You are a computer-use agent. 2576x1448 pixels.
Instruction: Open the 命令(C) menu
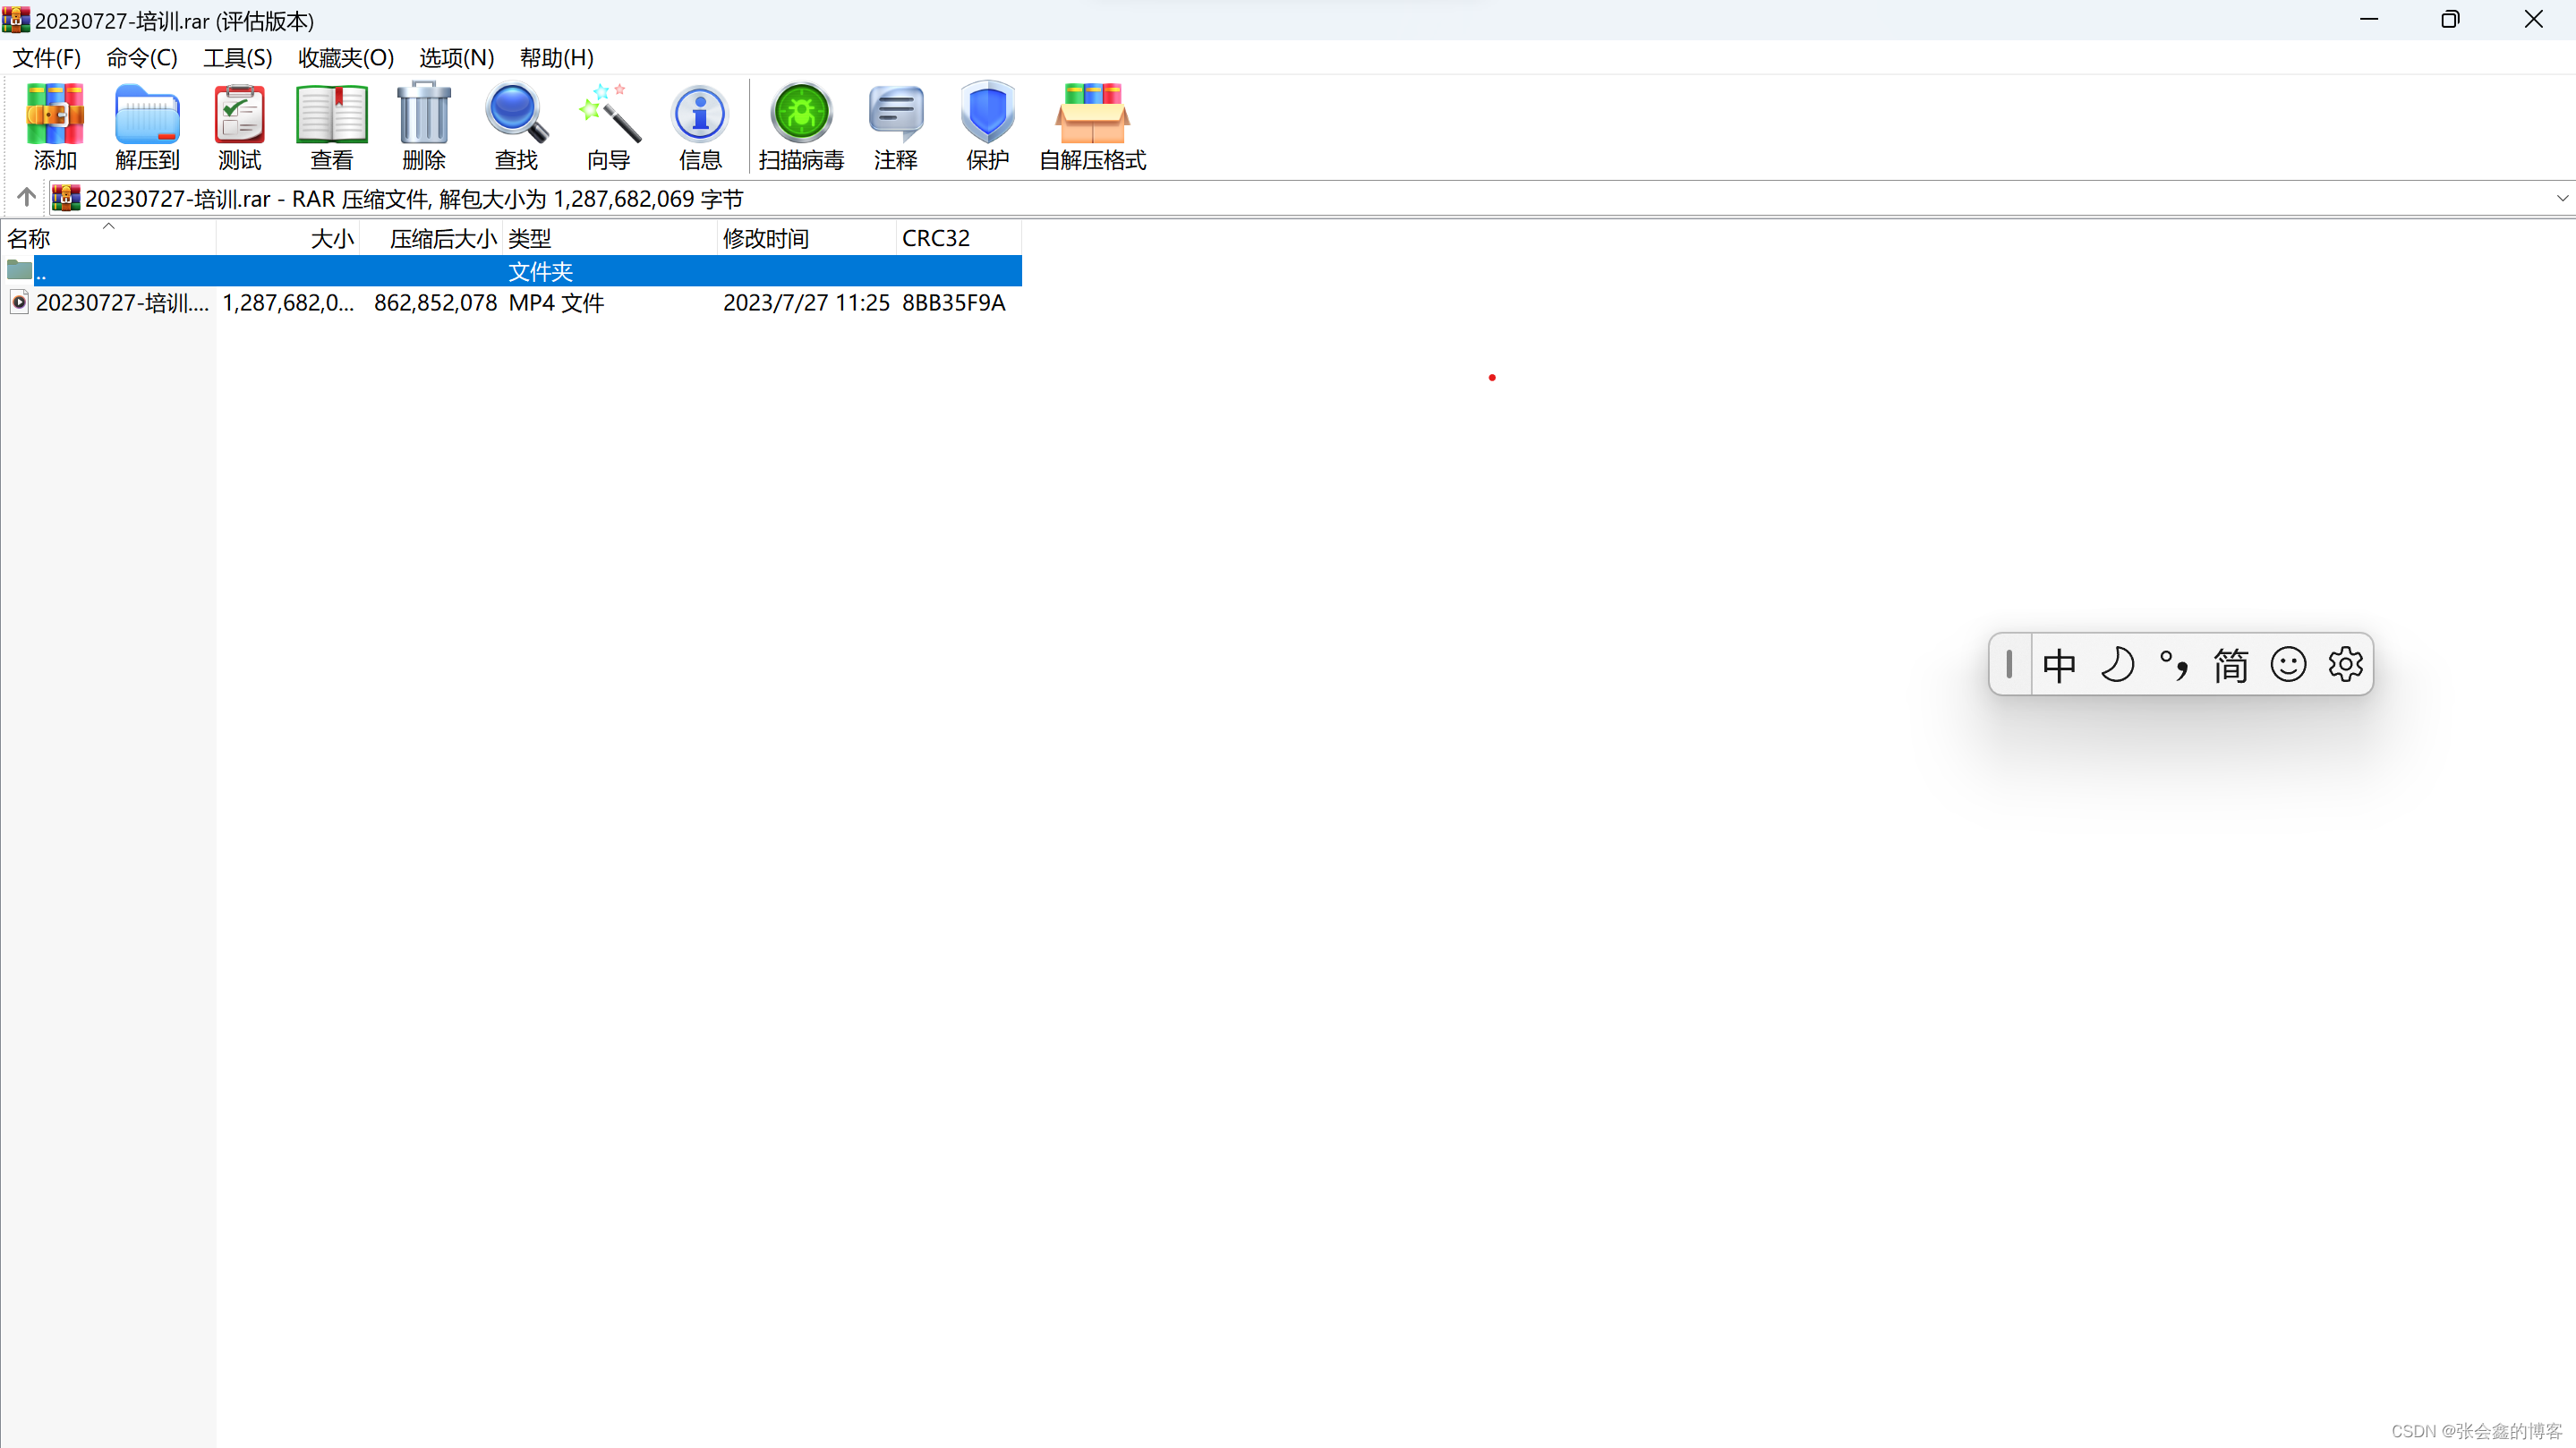click(x=142, y=57)
